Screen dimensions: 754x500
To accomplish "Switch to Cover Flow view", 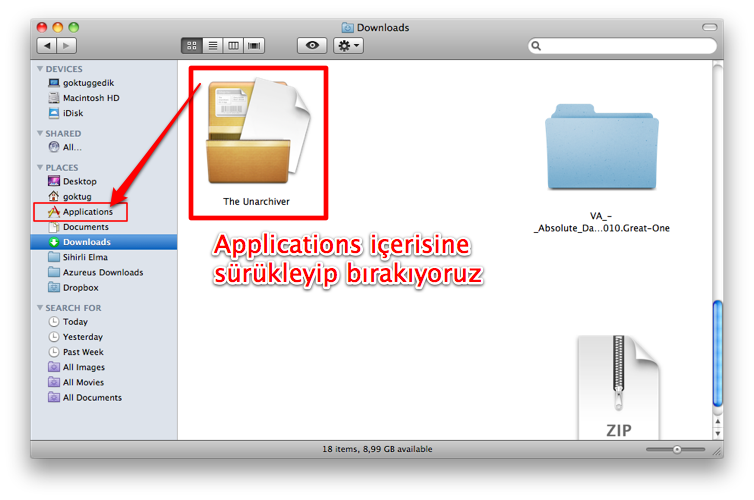I will coord(254,46).
